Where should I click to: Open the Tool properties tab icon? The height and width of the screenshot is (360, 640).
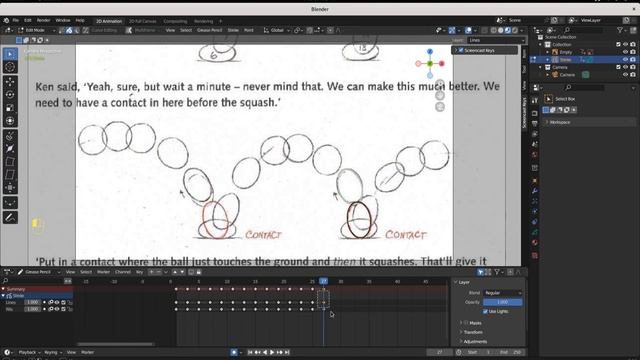pos(535,100)
